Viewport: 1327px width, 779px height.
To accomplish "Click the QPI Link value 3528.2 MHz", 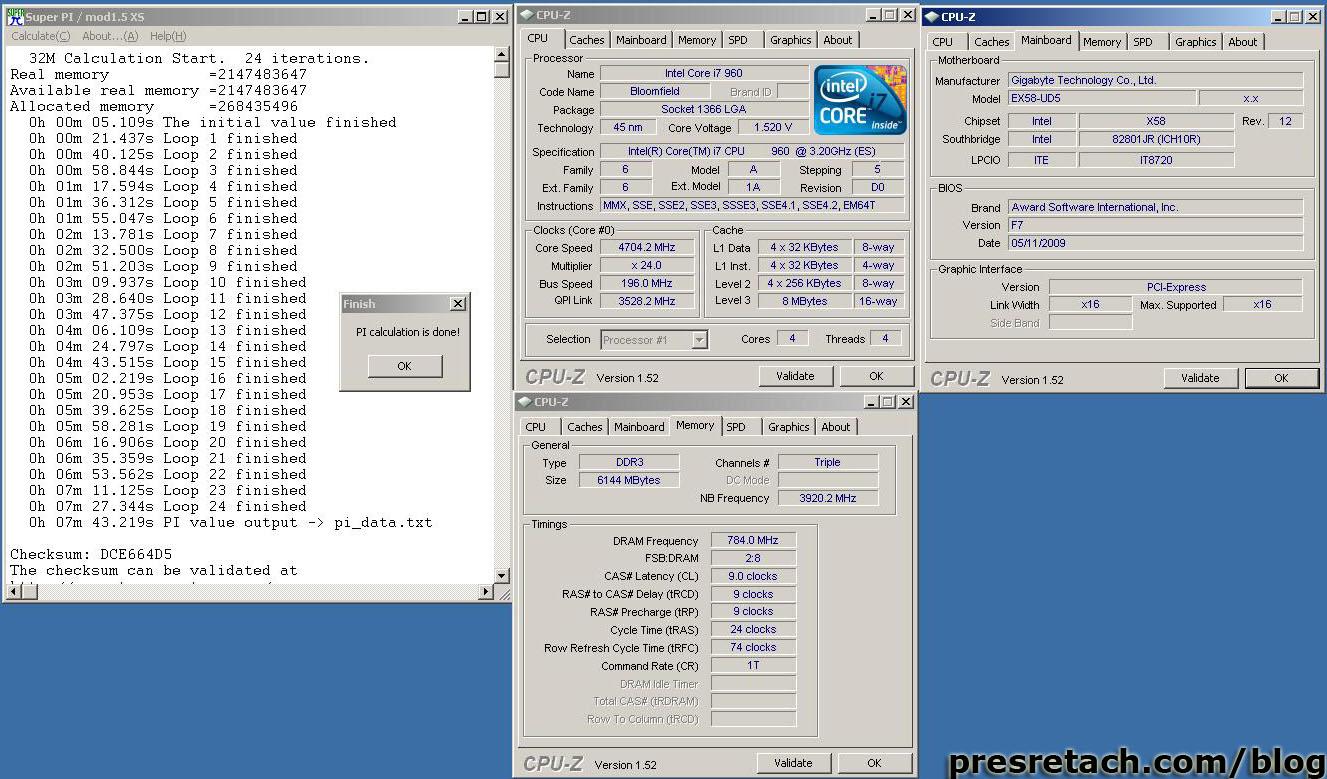I will click(647, 301).
